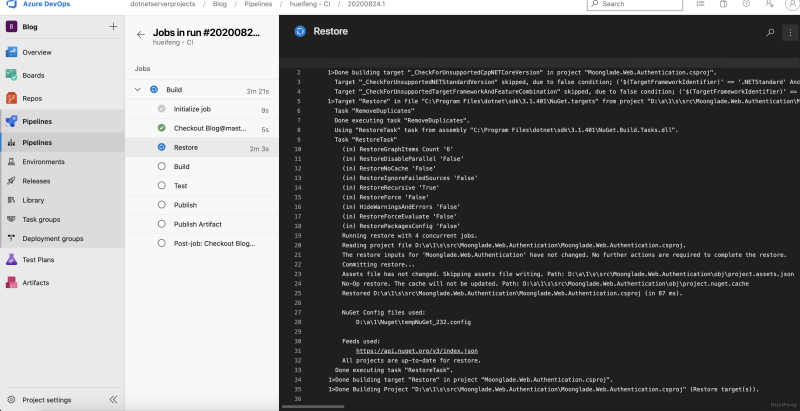Open Artifacts in the sidebar
Image resolution: width=800 pixels, height=411 pixels.
[x=36, y=282]
